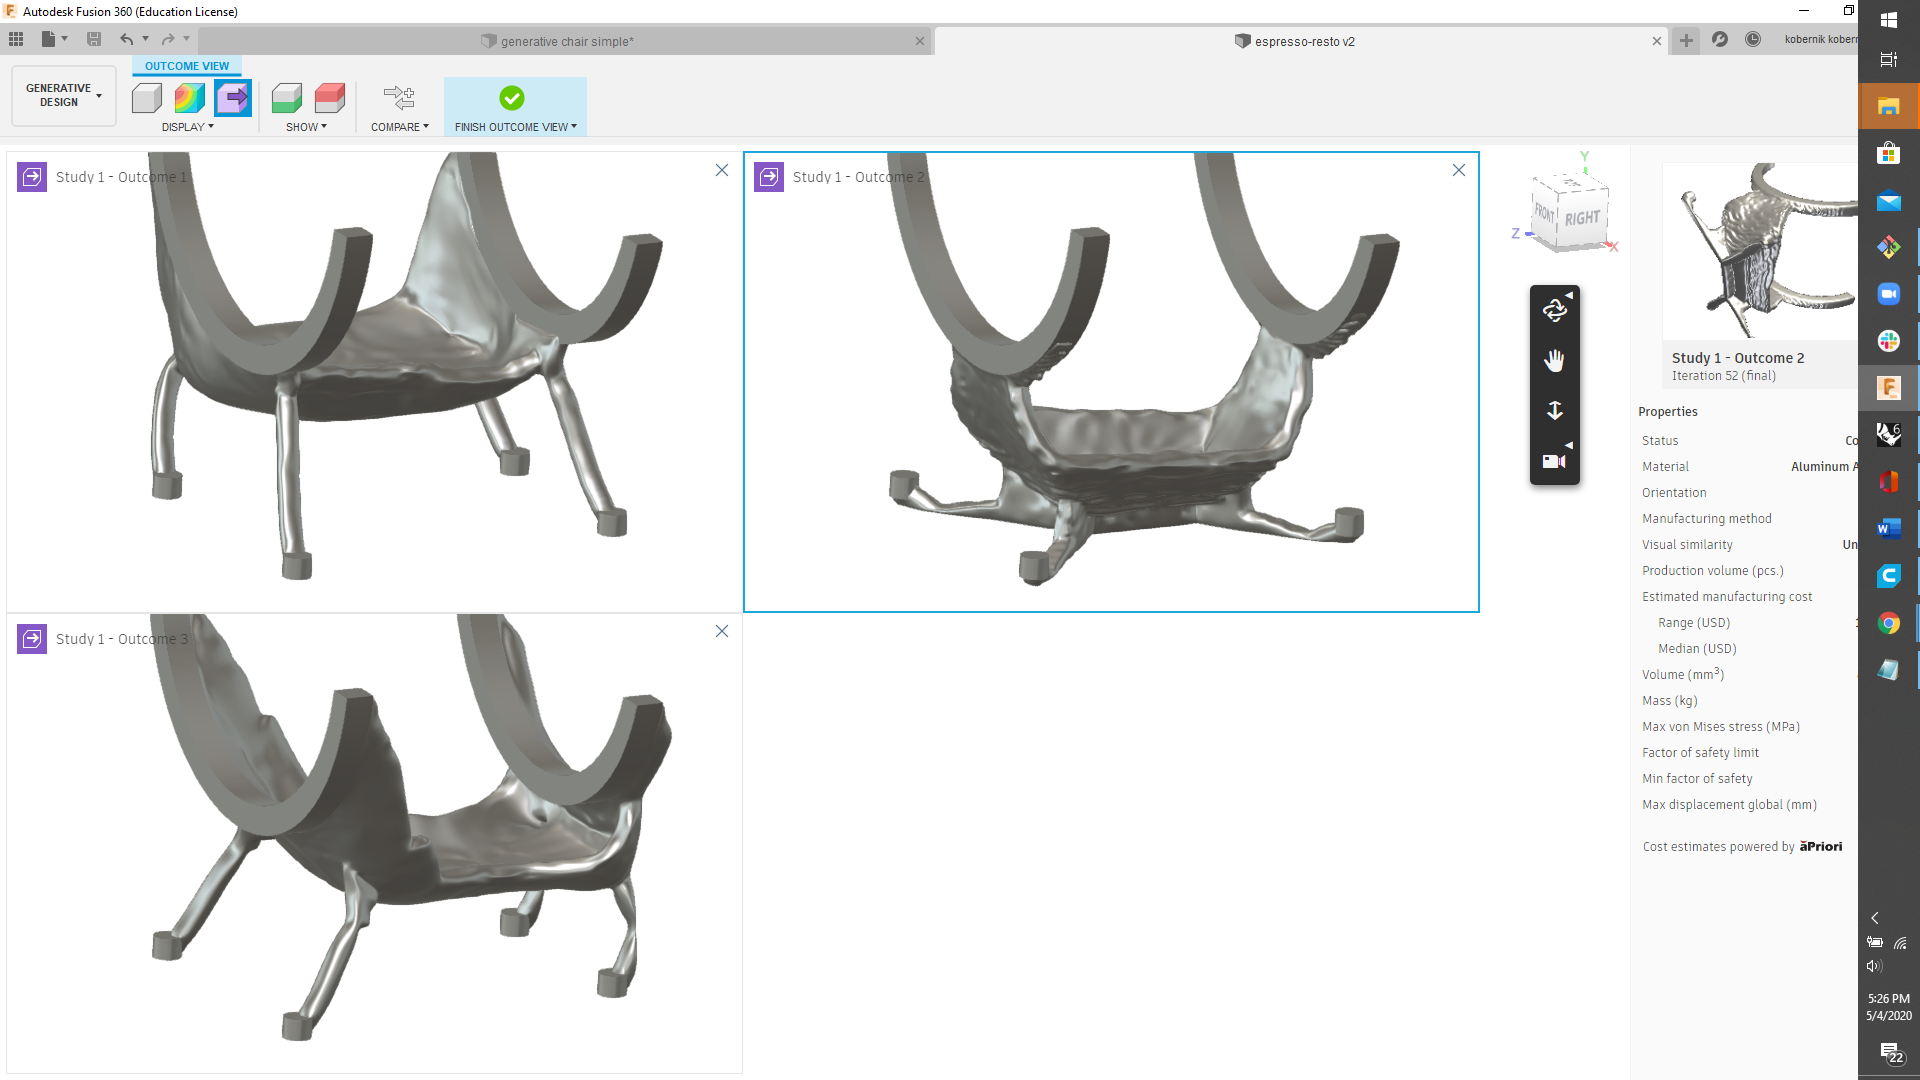Click the Compare outcomes icon

click(x=399, y=98)
